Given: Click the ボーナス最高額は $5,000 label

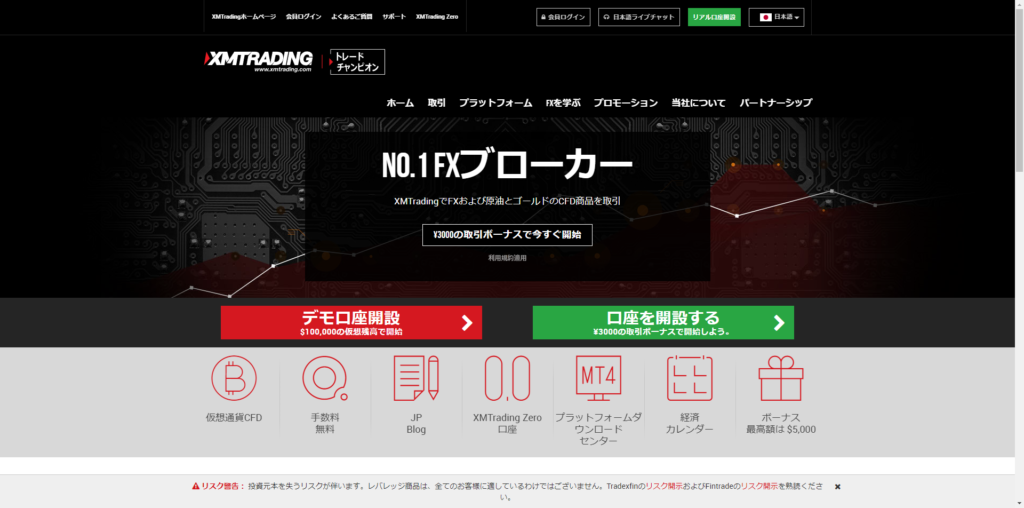Looking at the screenshot, I should (781, 424).
